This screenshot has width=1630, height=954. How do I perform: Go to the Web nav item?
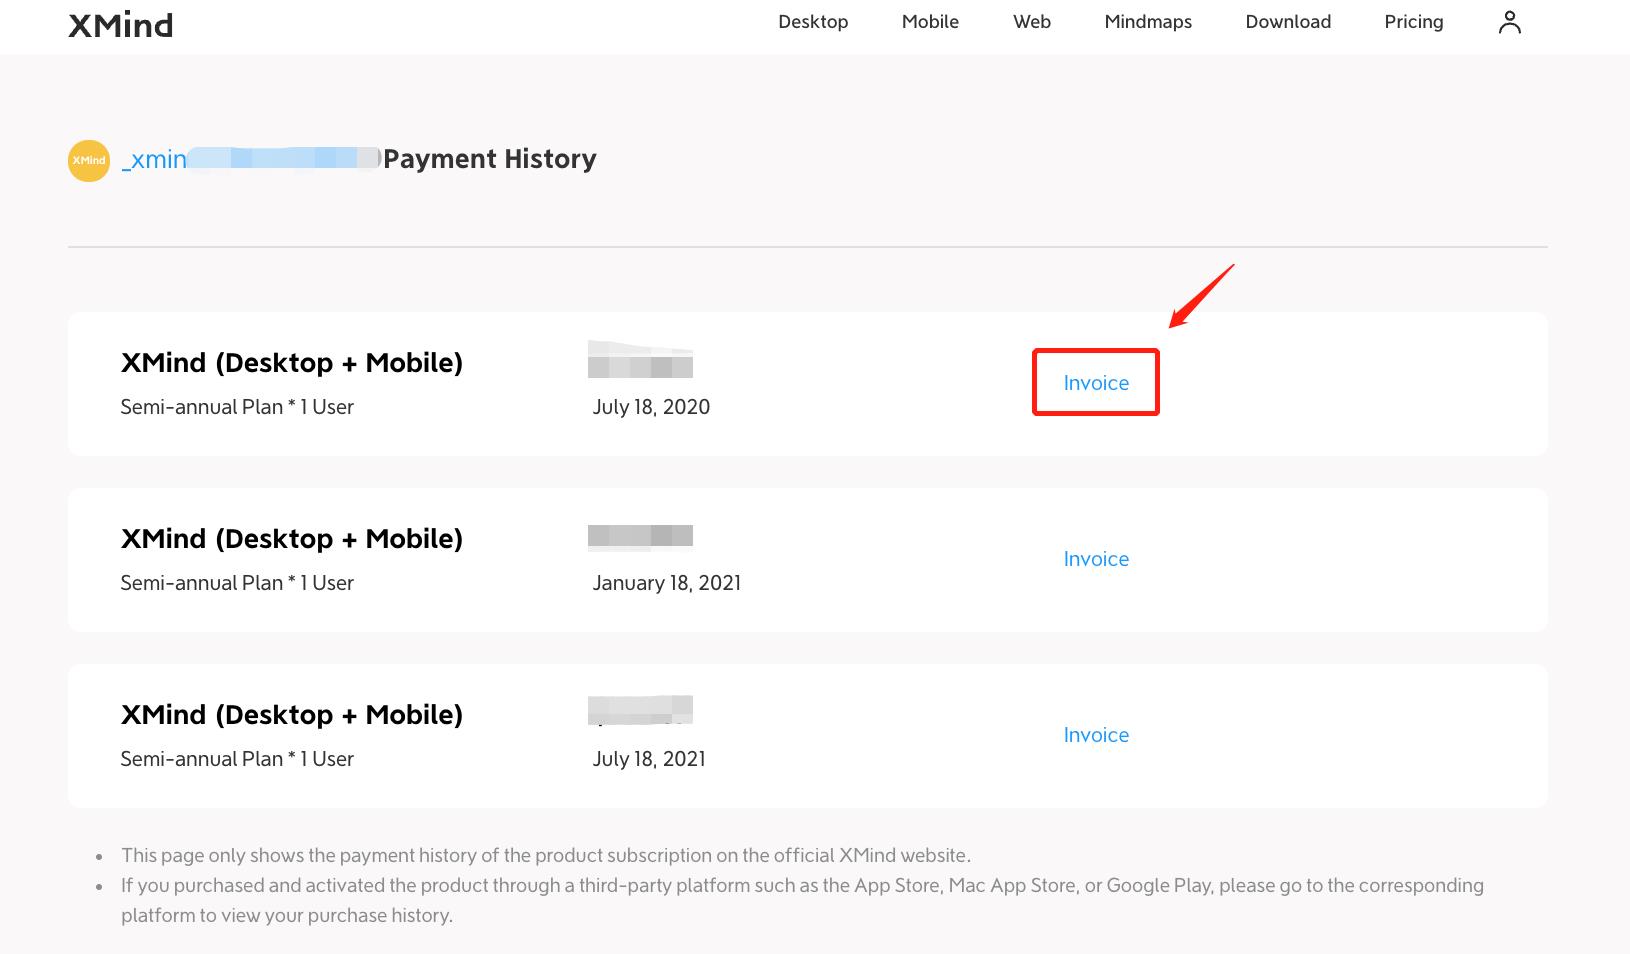(x=1032, y=22)
